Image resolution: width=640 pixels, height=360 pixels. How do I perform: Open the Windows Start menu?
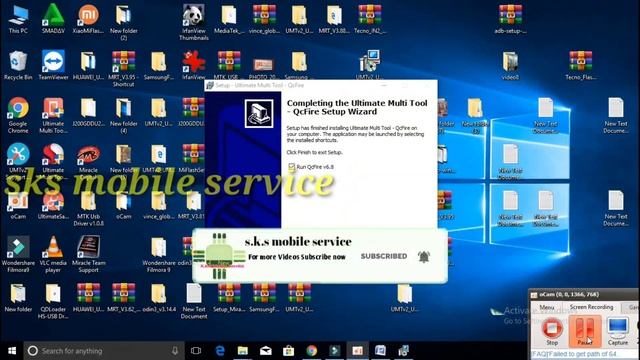coord(12,351)
